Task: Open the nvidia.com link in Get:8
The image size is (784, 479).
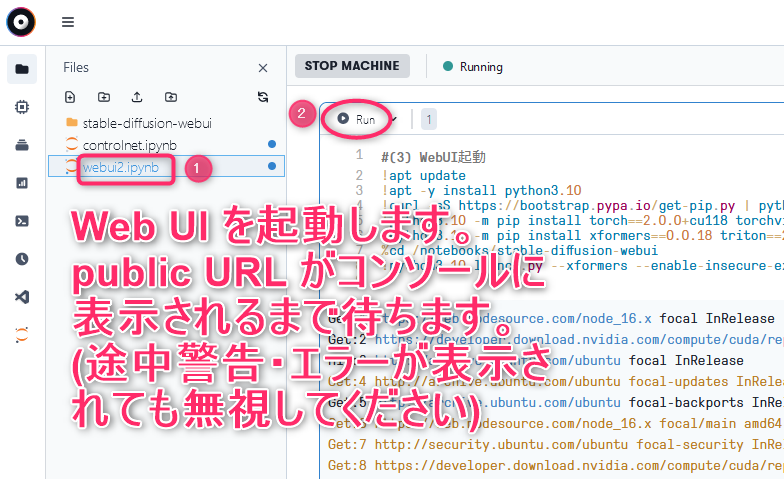Action: click(579, 466)
